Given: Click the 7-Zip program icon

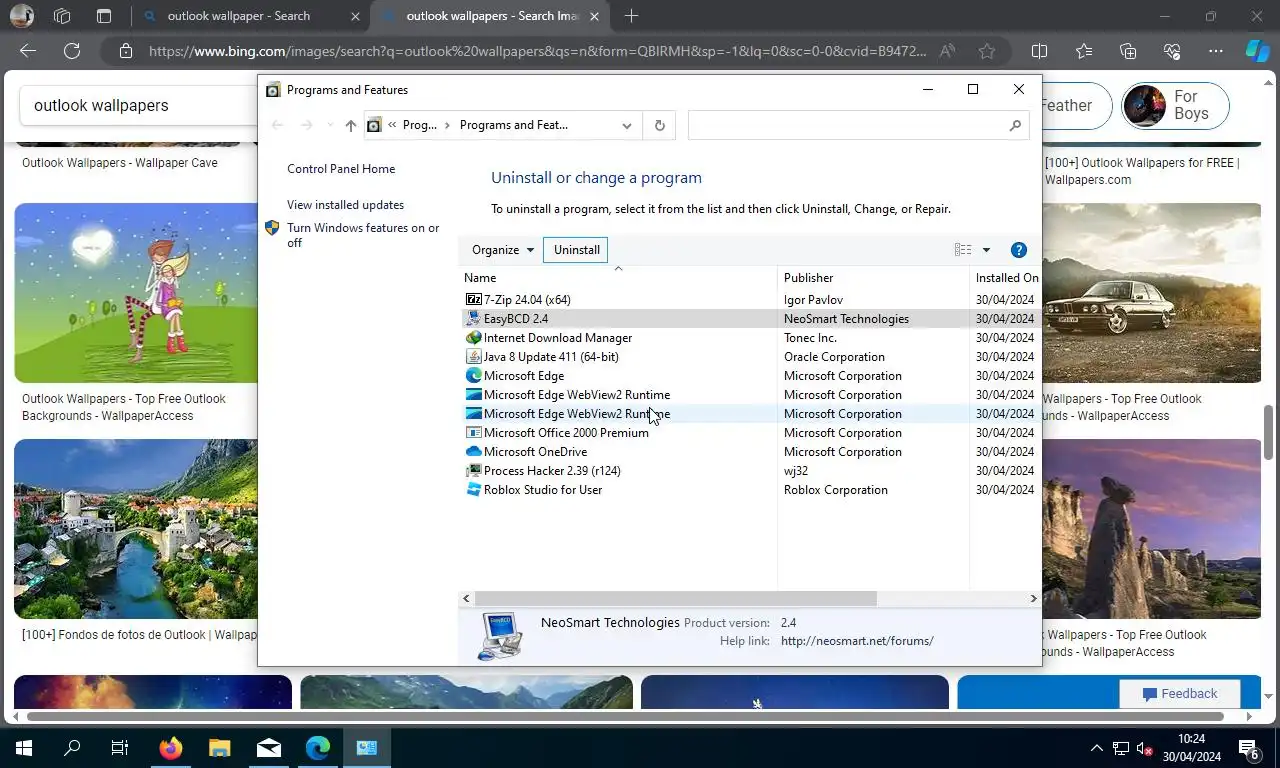Looking at the screenshot, I should (473, 299).
